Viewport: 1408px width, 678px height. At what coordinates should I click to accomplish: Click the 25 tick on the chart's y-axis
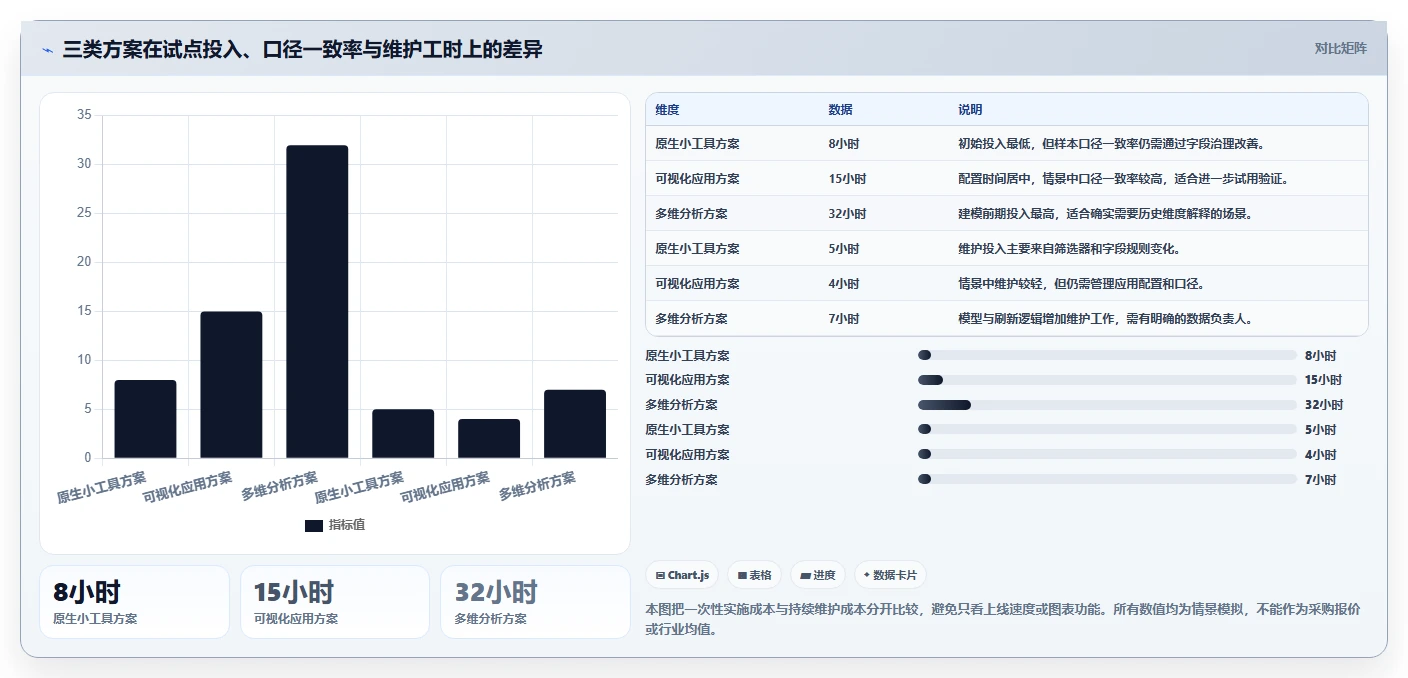(84, 214)
